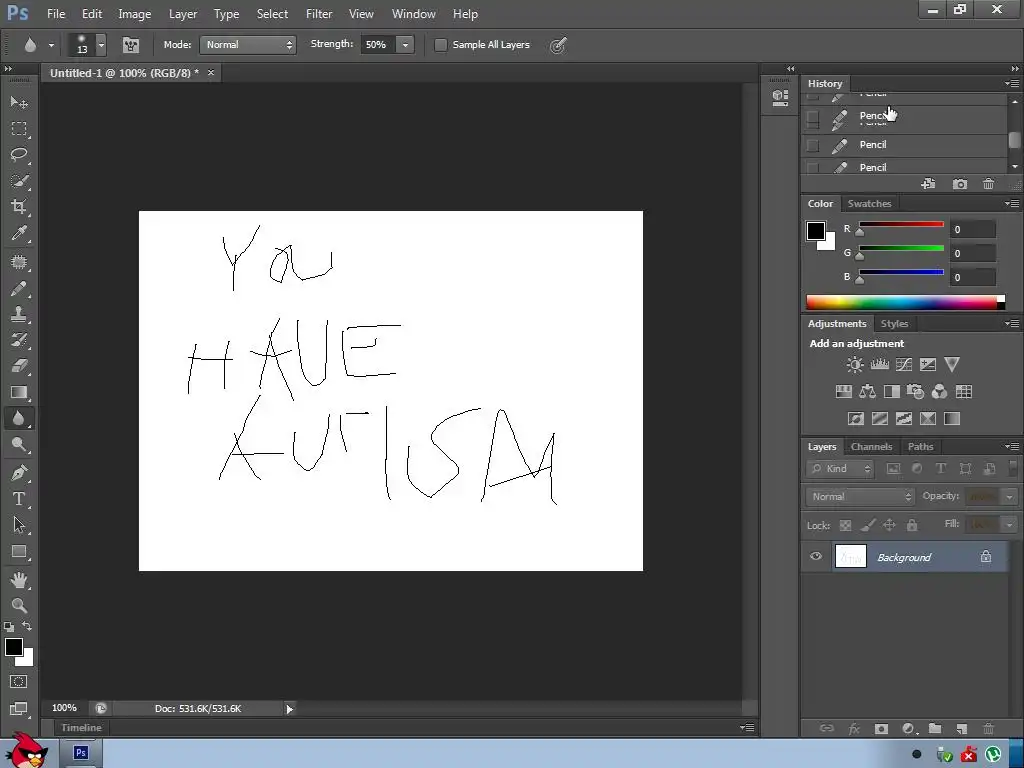Select the History Brush tool
The image size is (1024, 768).
point(18,340)
